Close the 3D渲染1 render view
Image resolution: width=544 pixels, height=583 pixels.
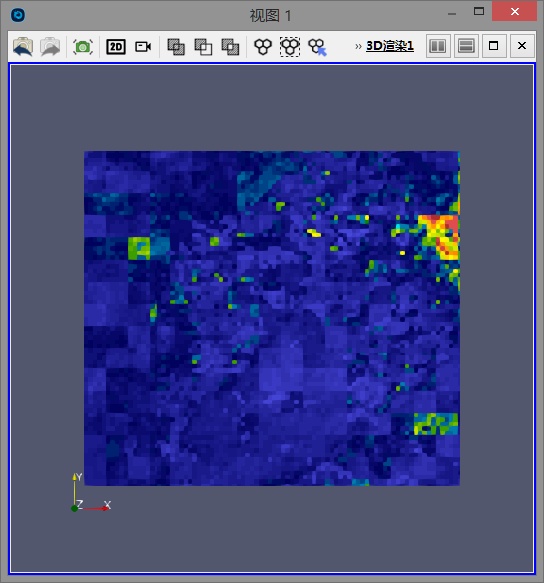tap(522, 46)
